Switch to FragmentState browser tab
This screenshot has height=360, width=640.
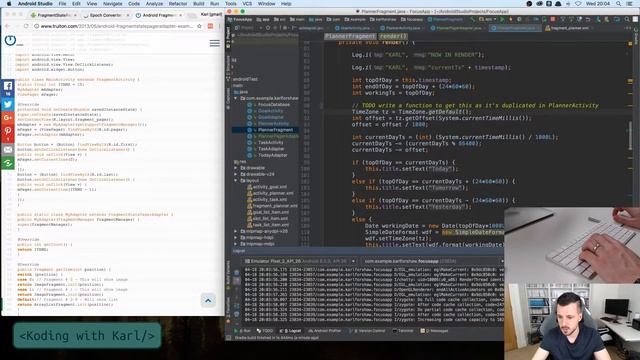pos(53,15)
